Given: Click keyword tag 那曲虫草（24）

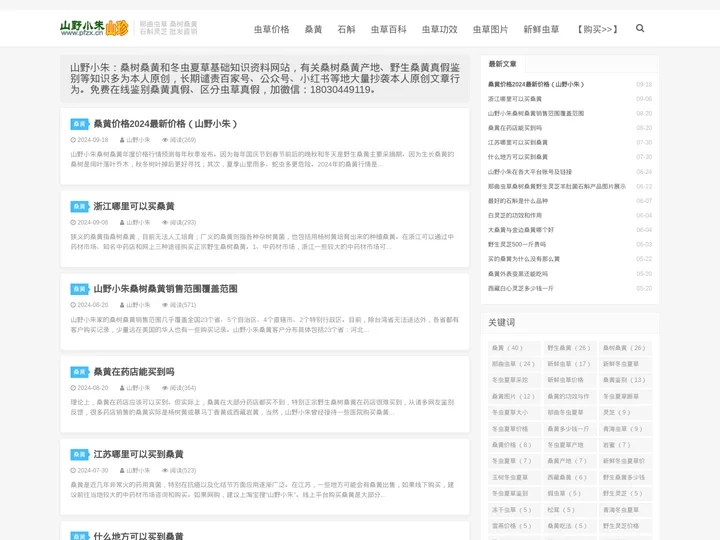Looking at the screenshot, I should 513,364.
